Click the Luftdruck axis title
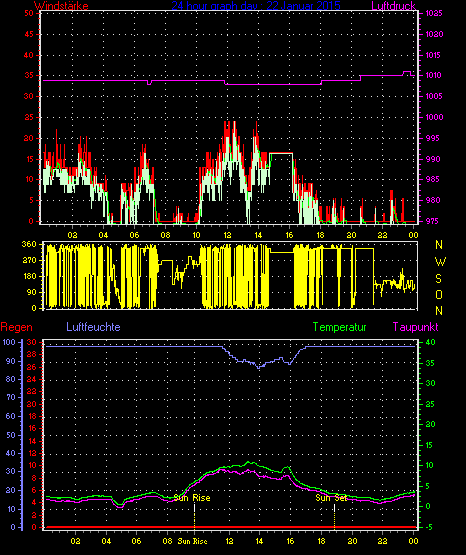This screenshot has width=466, height=555. 393,6
